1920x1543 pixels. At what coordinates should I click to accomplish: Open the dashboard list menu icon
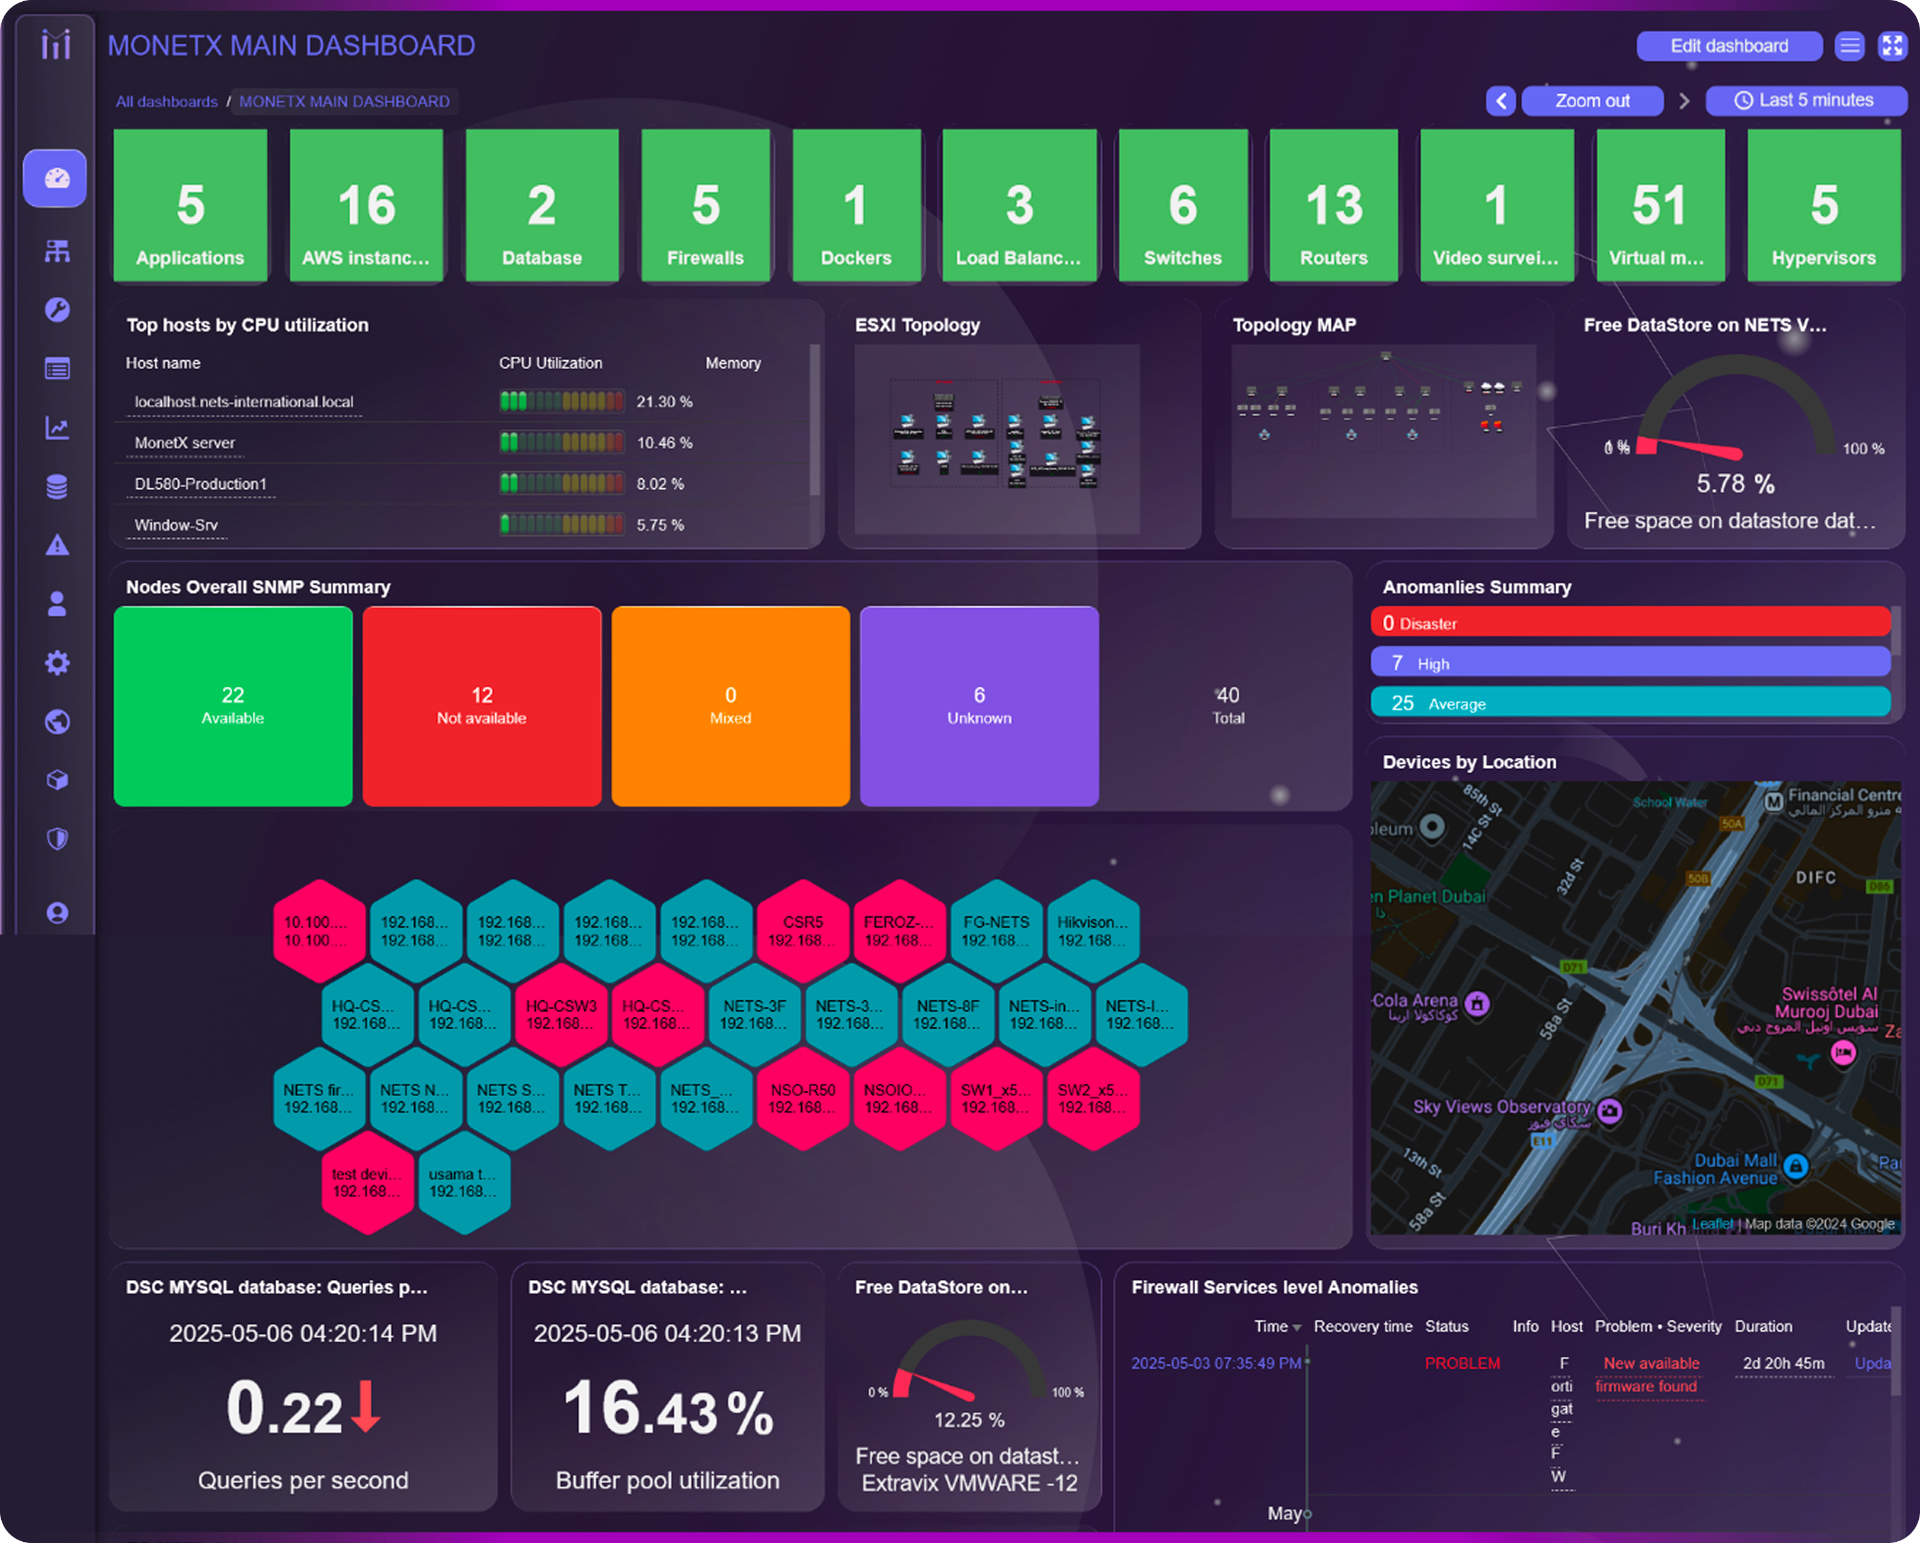click(x=1850, y=46)
